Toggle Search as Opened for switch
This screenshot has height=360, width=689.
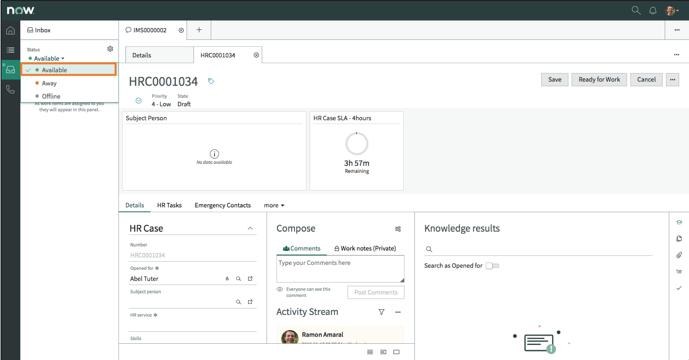[x=492, y=266]
